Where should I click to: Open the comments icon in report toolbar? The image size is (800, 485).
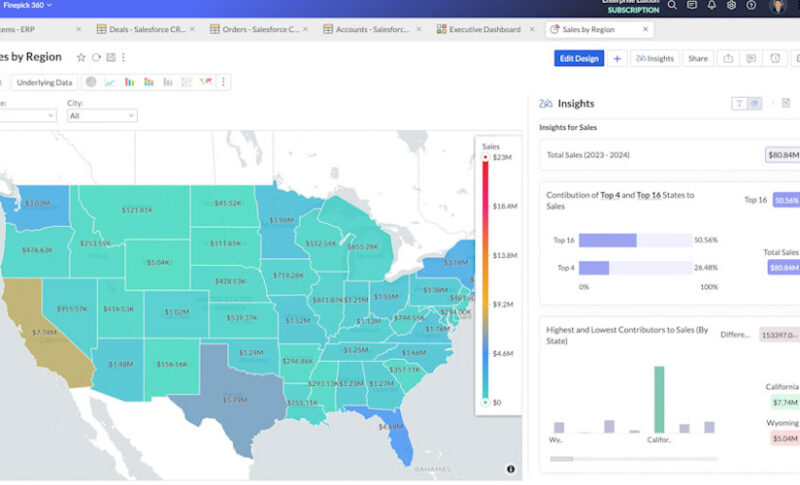pos(751,58)
